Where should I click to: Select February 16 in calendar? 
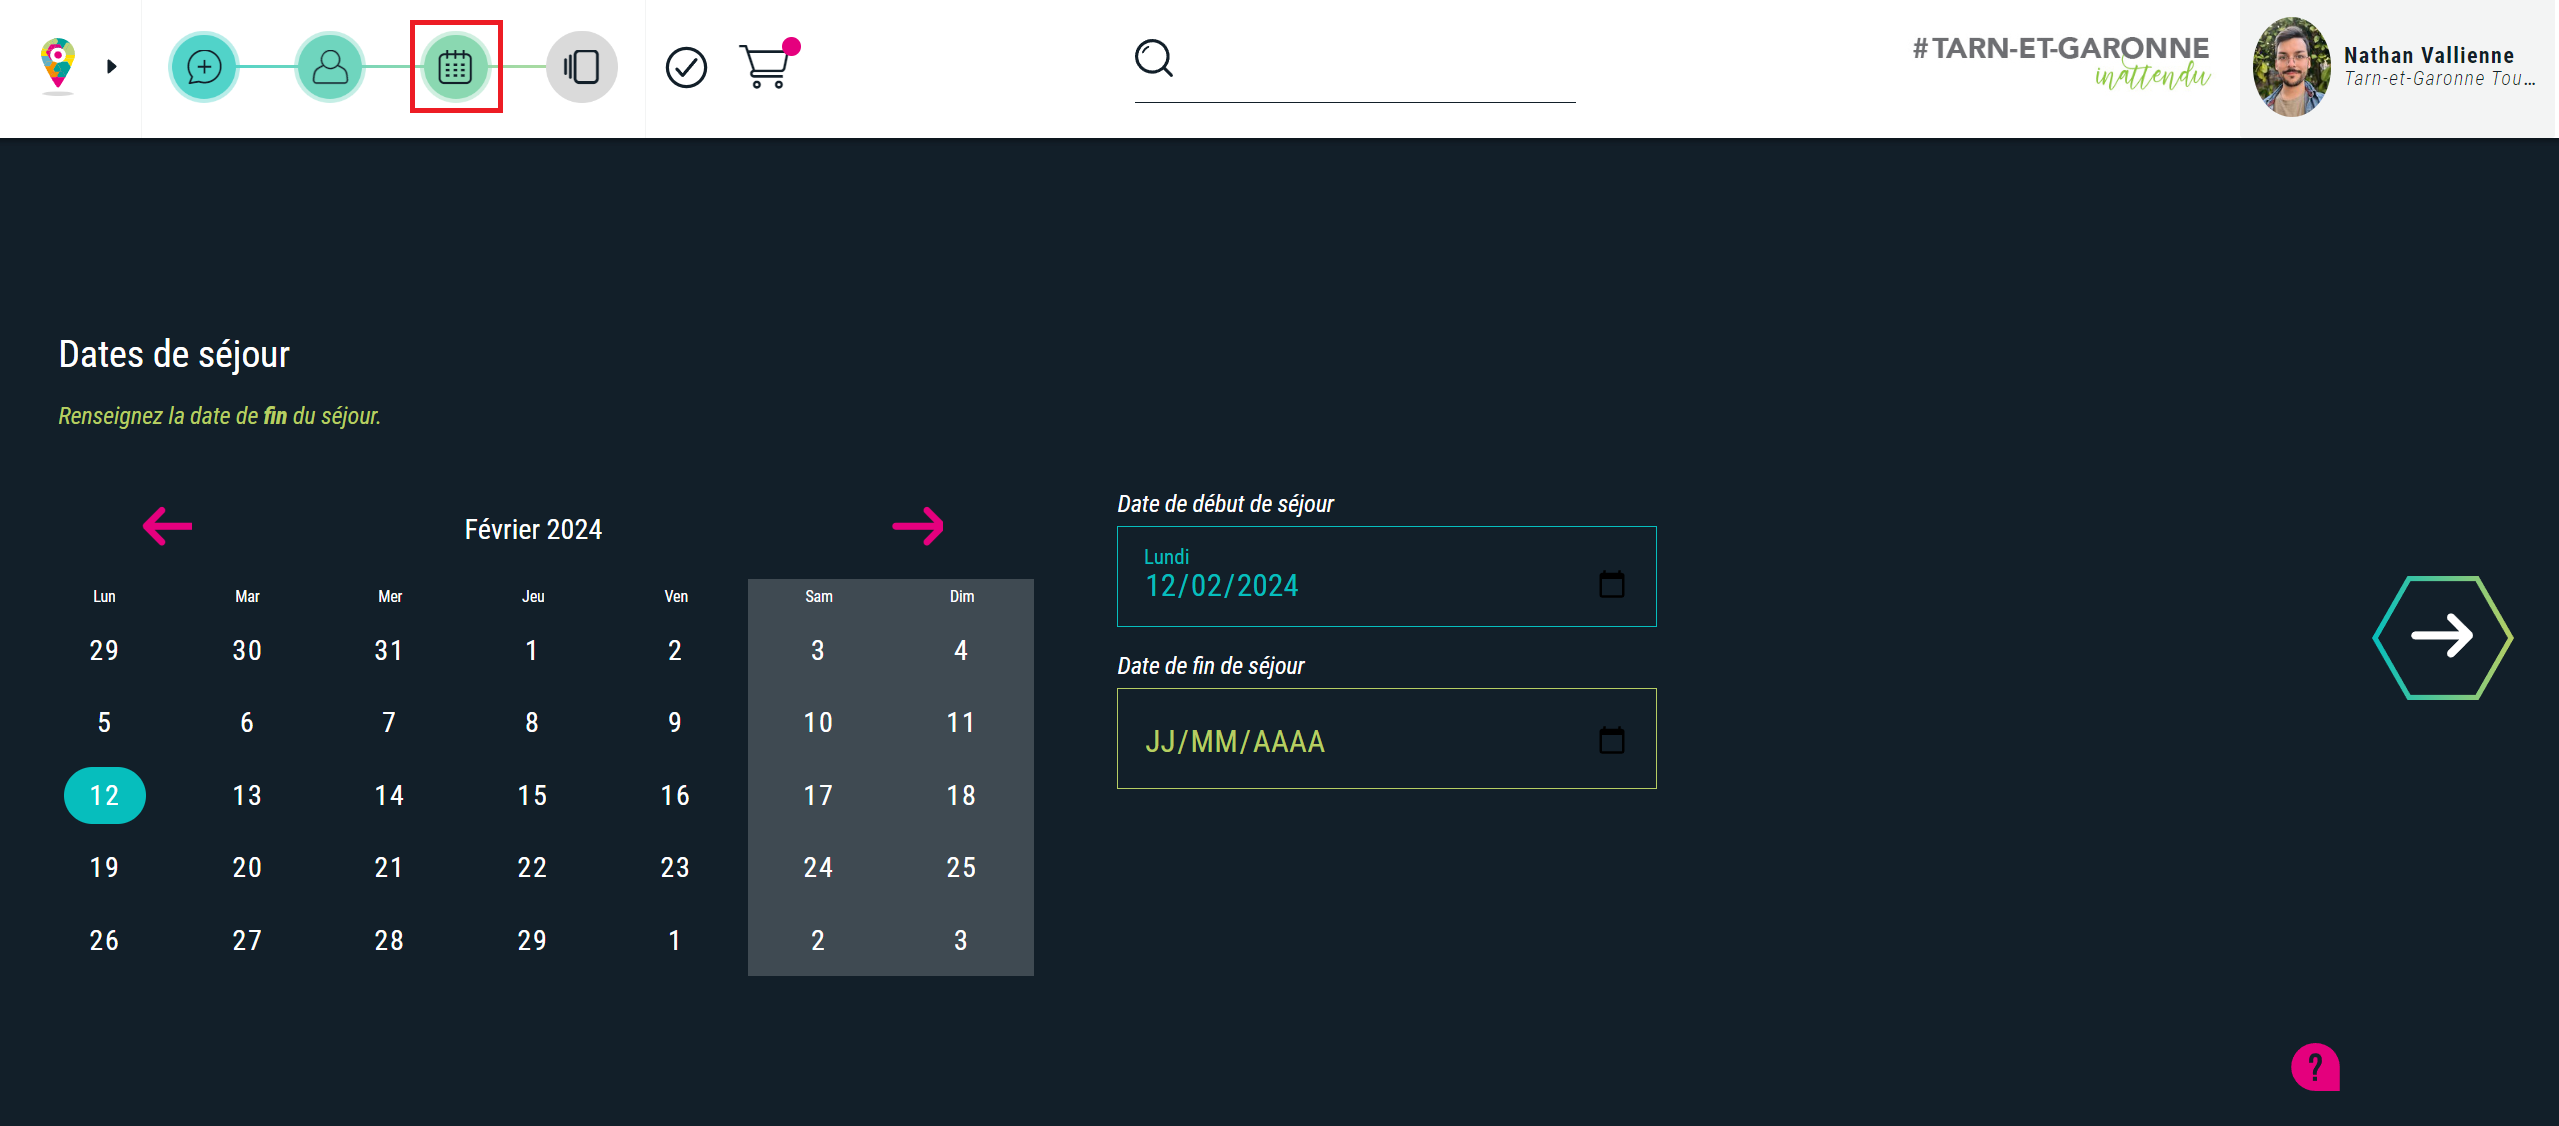point(675,795)
